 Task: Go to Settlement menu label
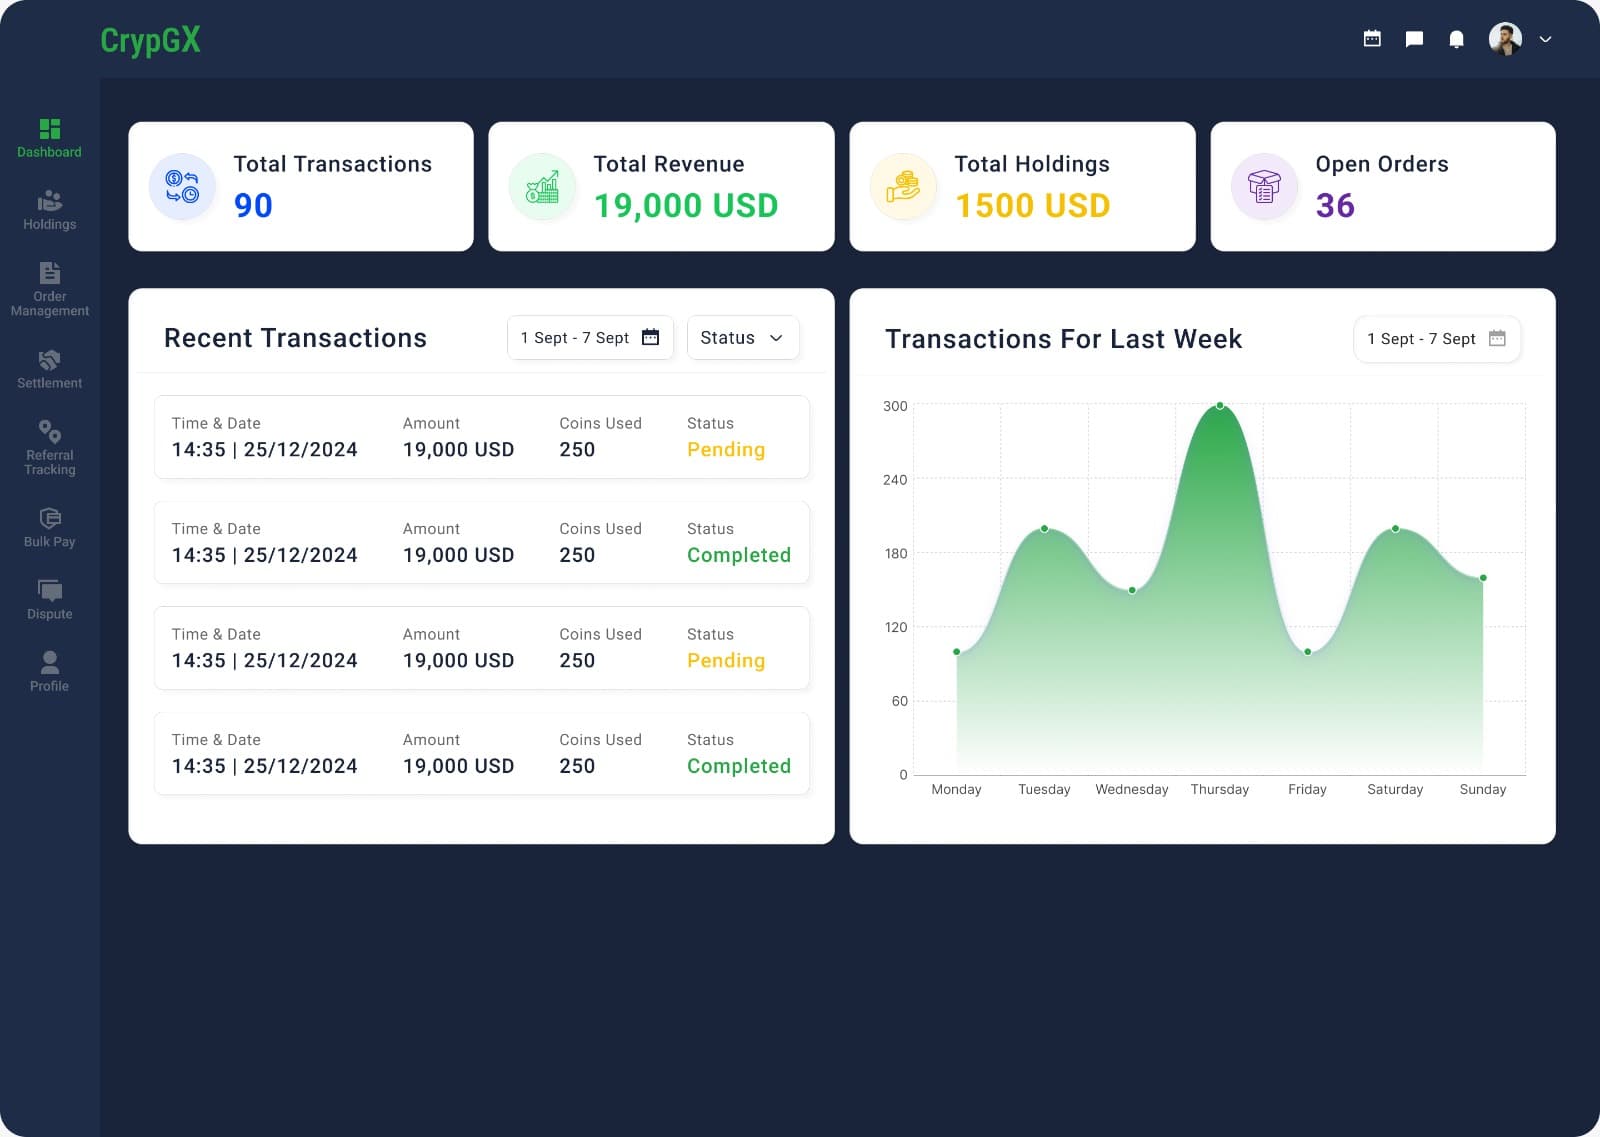tap(49, 383)
